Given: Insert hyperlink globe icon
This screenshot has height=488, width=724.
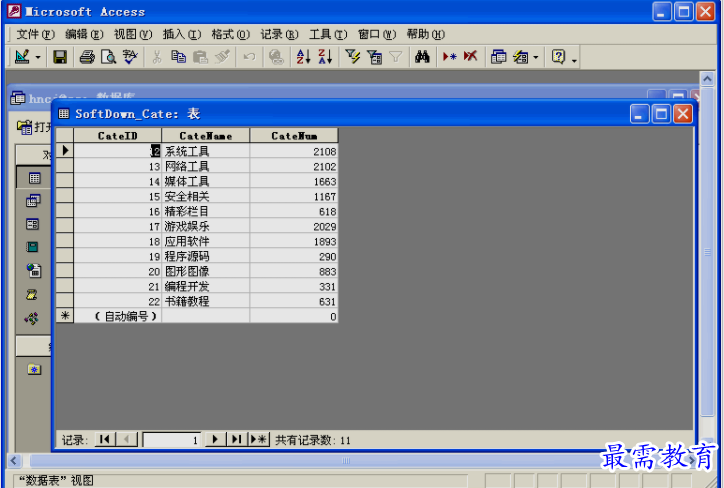Looking at the screenshot, I should tap(276, 57).
